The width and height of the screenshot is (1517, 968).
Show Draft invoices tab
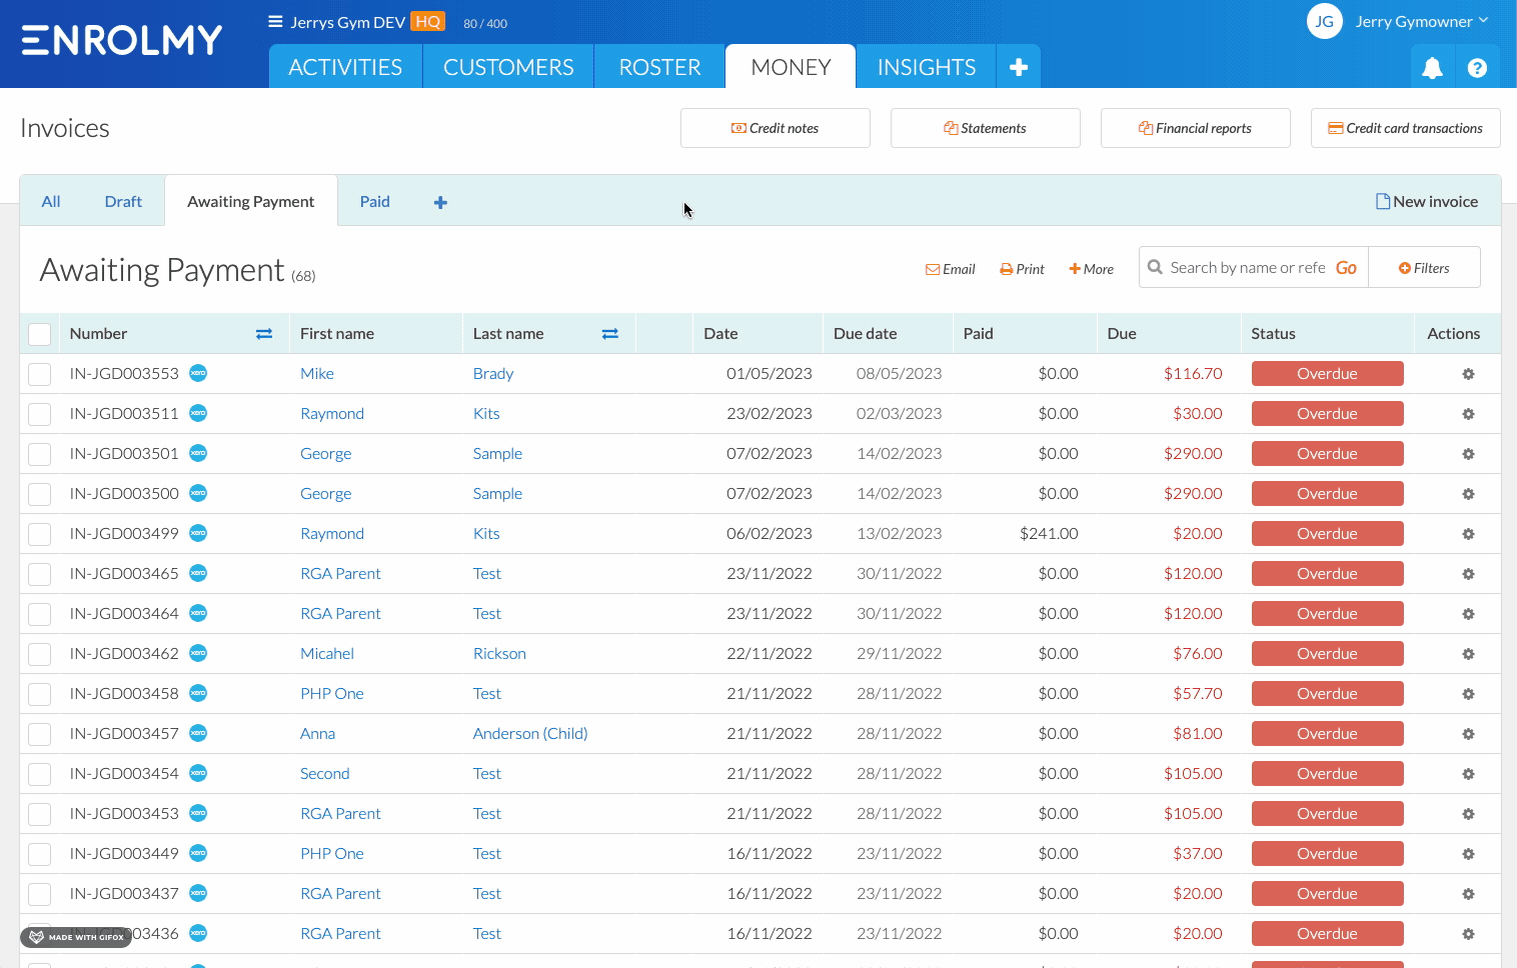coord(123,201)
